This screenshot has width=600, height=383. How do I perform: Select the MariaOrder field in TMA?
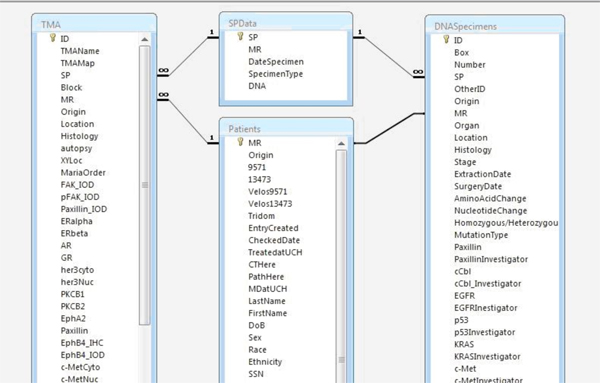83,173
